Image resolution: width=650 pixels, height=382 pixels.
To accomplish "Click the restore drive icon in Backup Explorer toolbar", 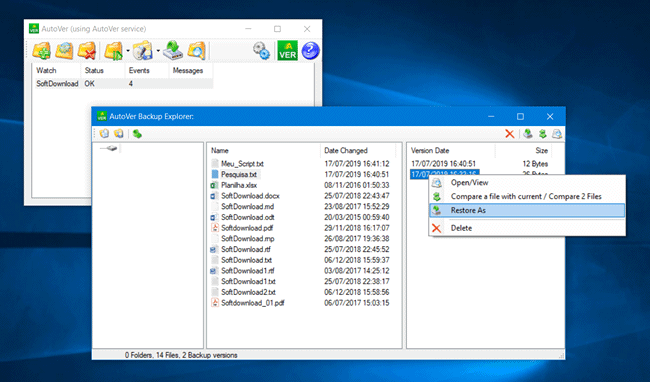I will pyautogui.click(x=528, y=134).
